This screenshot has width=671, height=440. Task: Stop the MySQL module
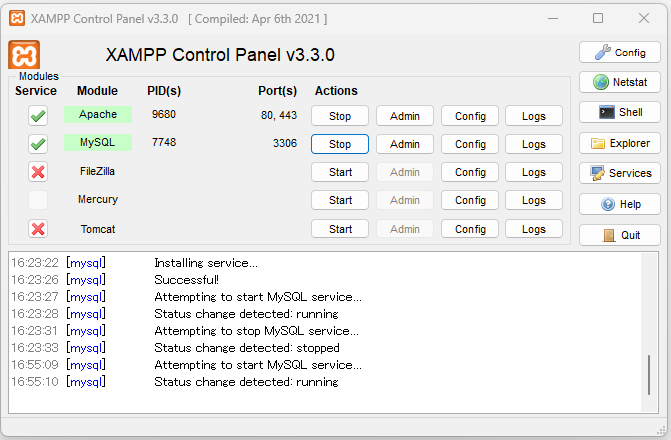(340, 144)
